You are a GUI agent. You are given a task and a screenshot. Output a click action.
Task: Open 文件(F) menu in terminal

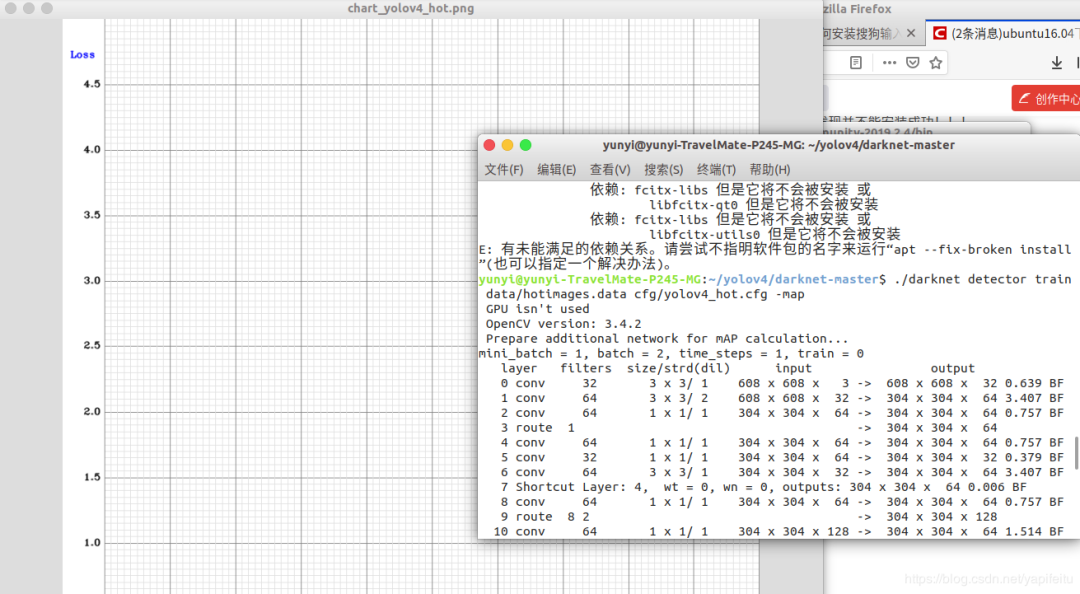point(504,169)
